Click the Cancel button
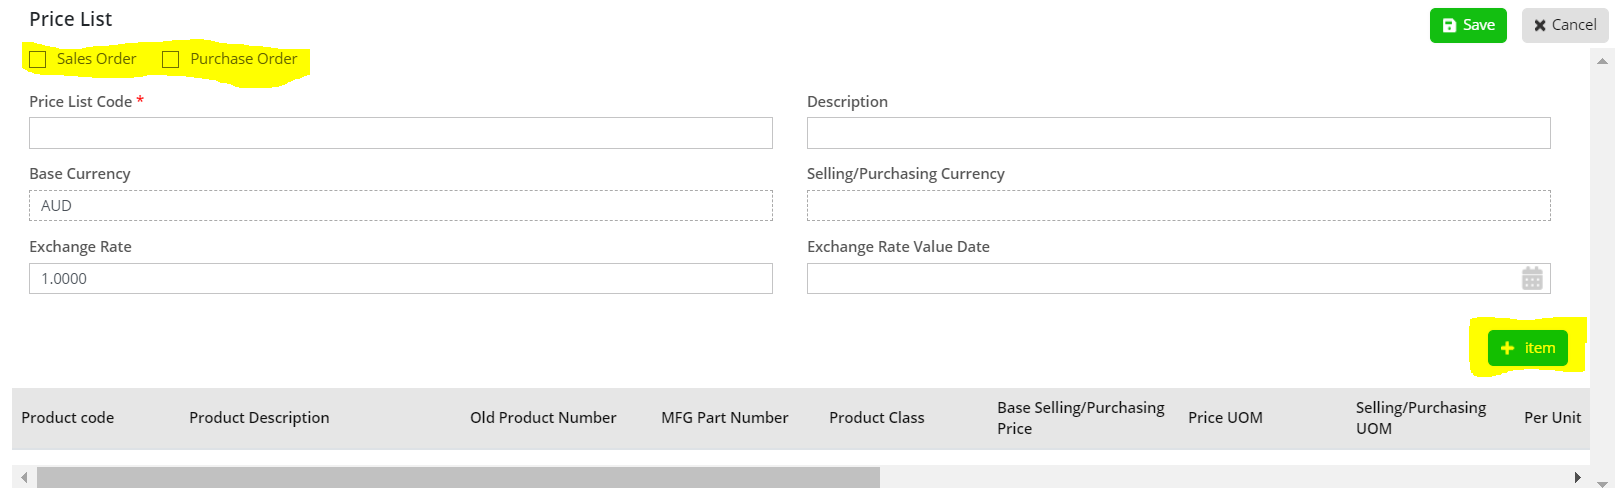 1565,26
